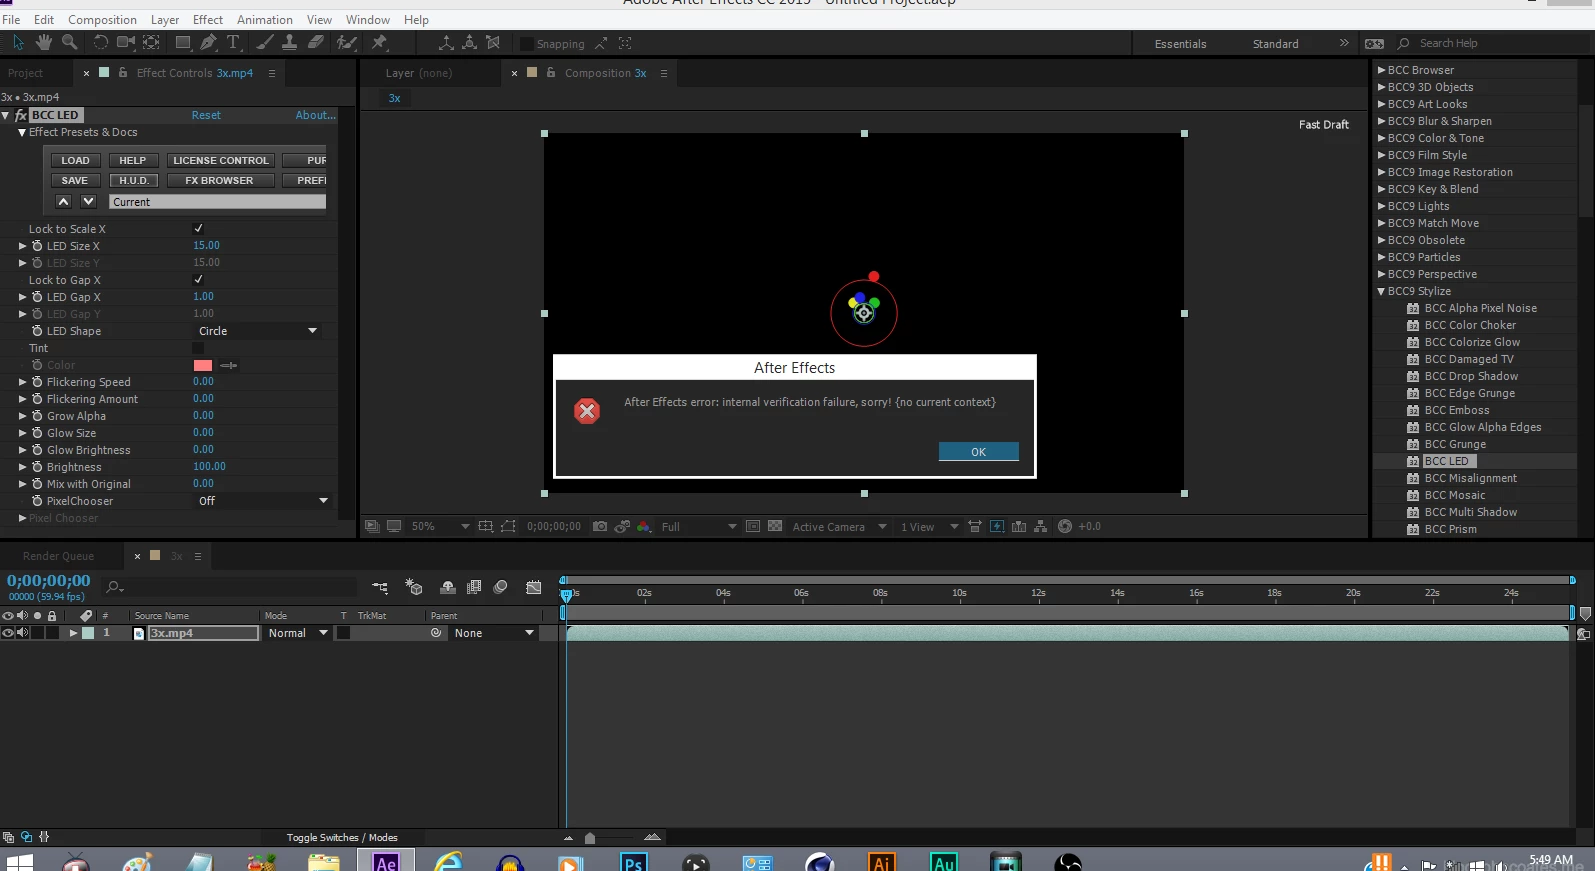Switch to the Render Queue tab
The width and height of the screenshot is (1595, 871).
58,556
